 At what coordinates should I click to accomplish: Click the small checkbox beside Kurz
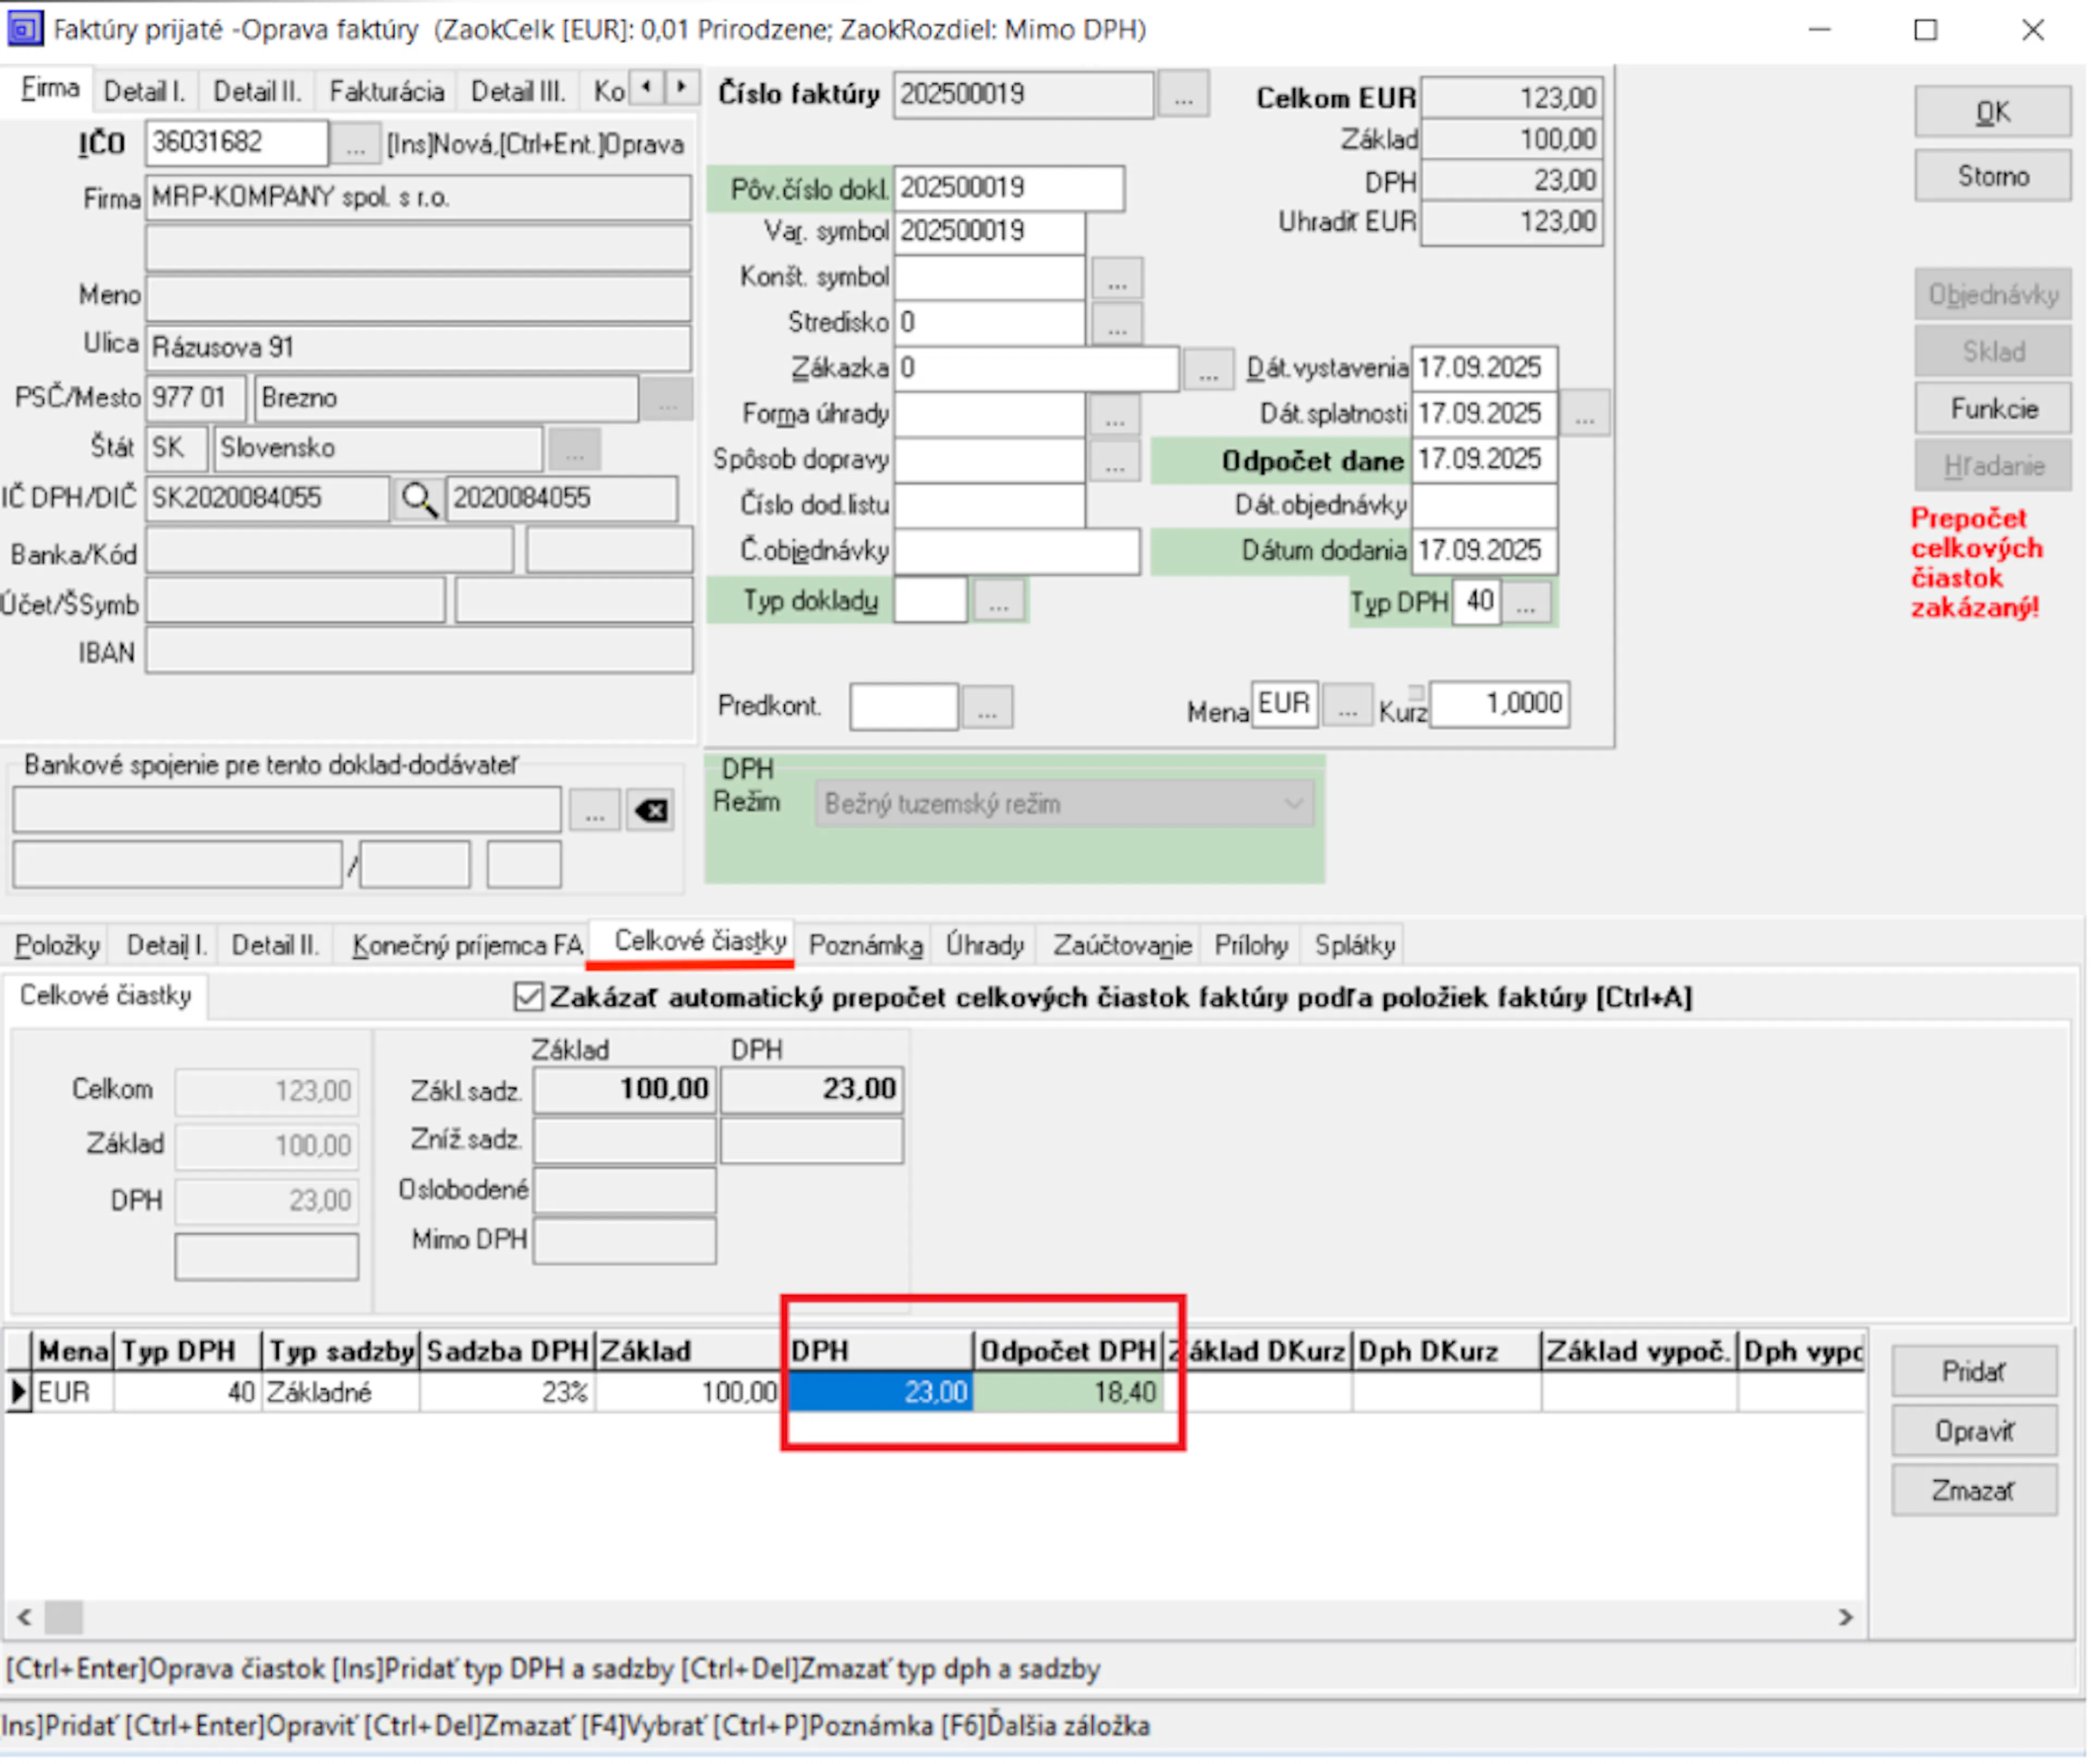click(1416, 693)
